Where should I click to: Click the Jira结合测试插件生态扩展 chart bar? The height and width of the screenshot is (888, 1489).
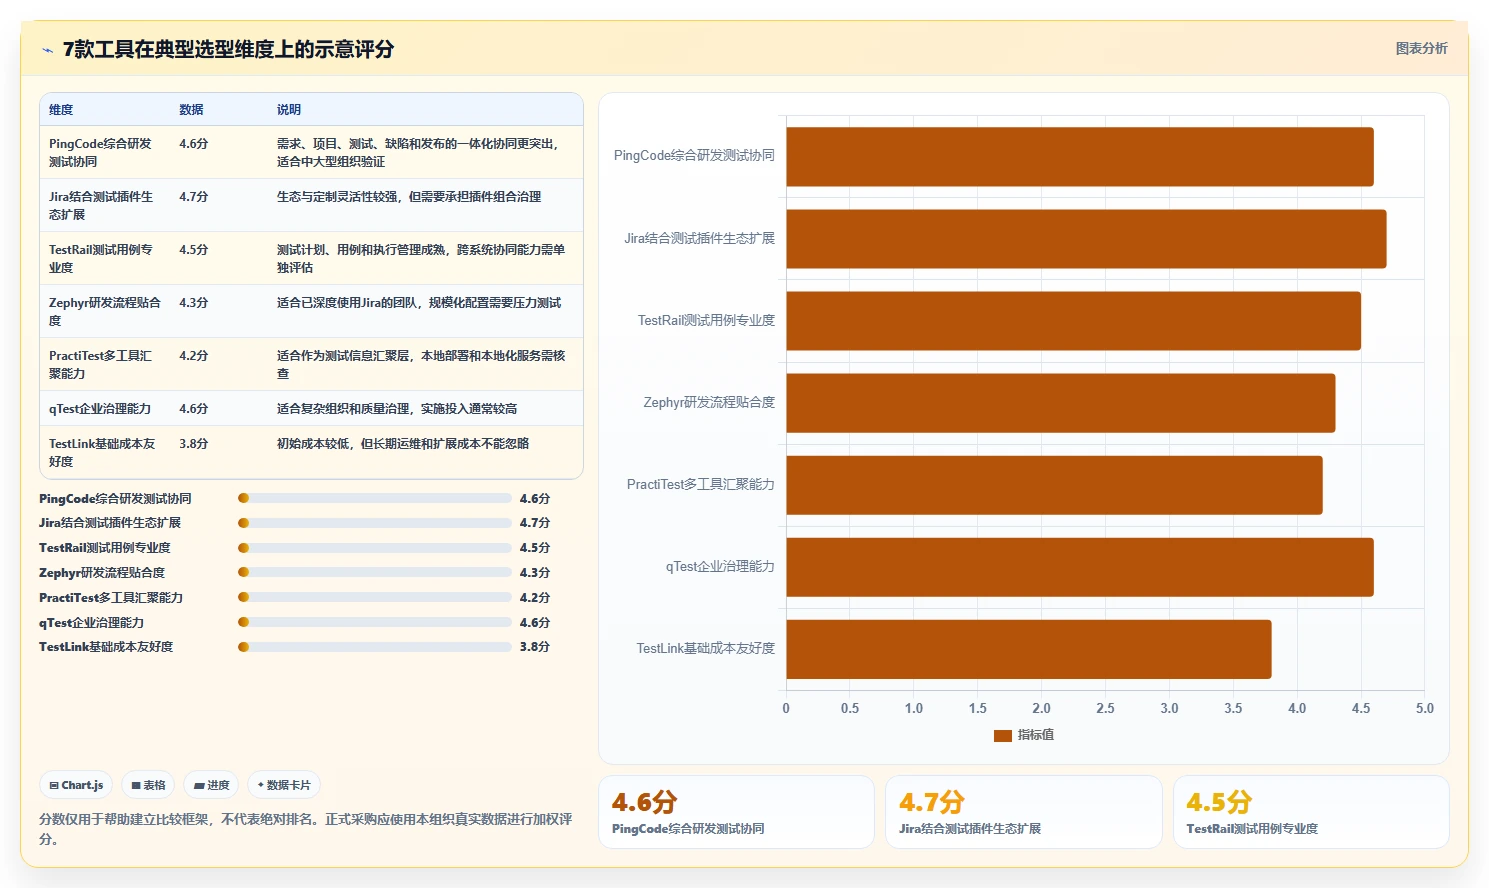pyautogui.click(x=1086, y=239)
